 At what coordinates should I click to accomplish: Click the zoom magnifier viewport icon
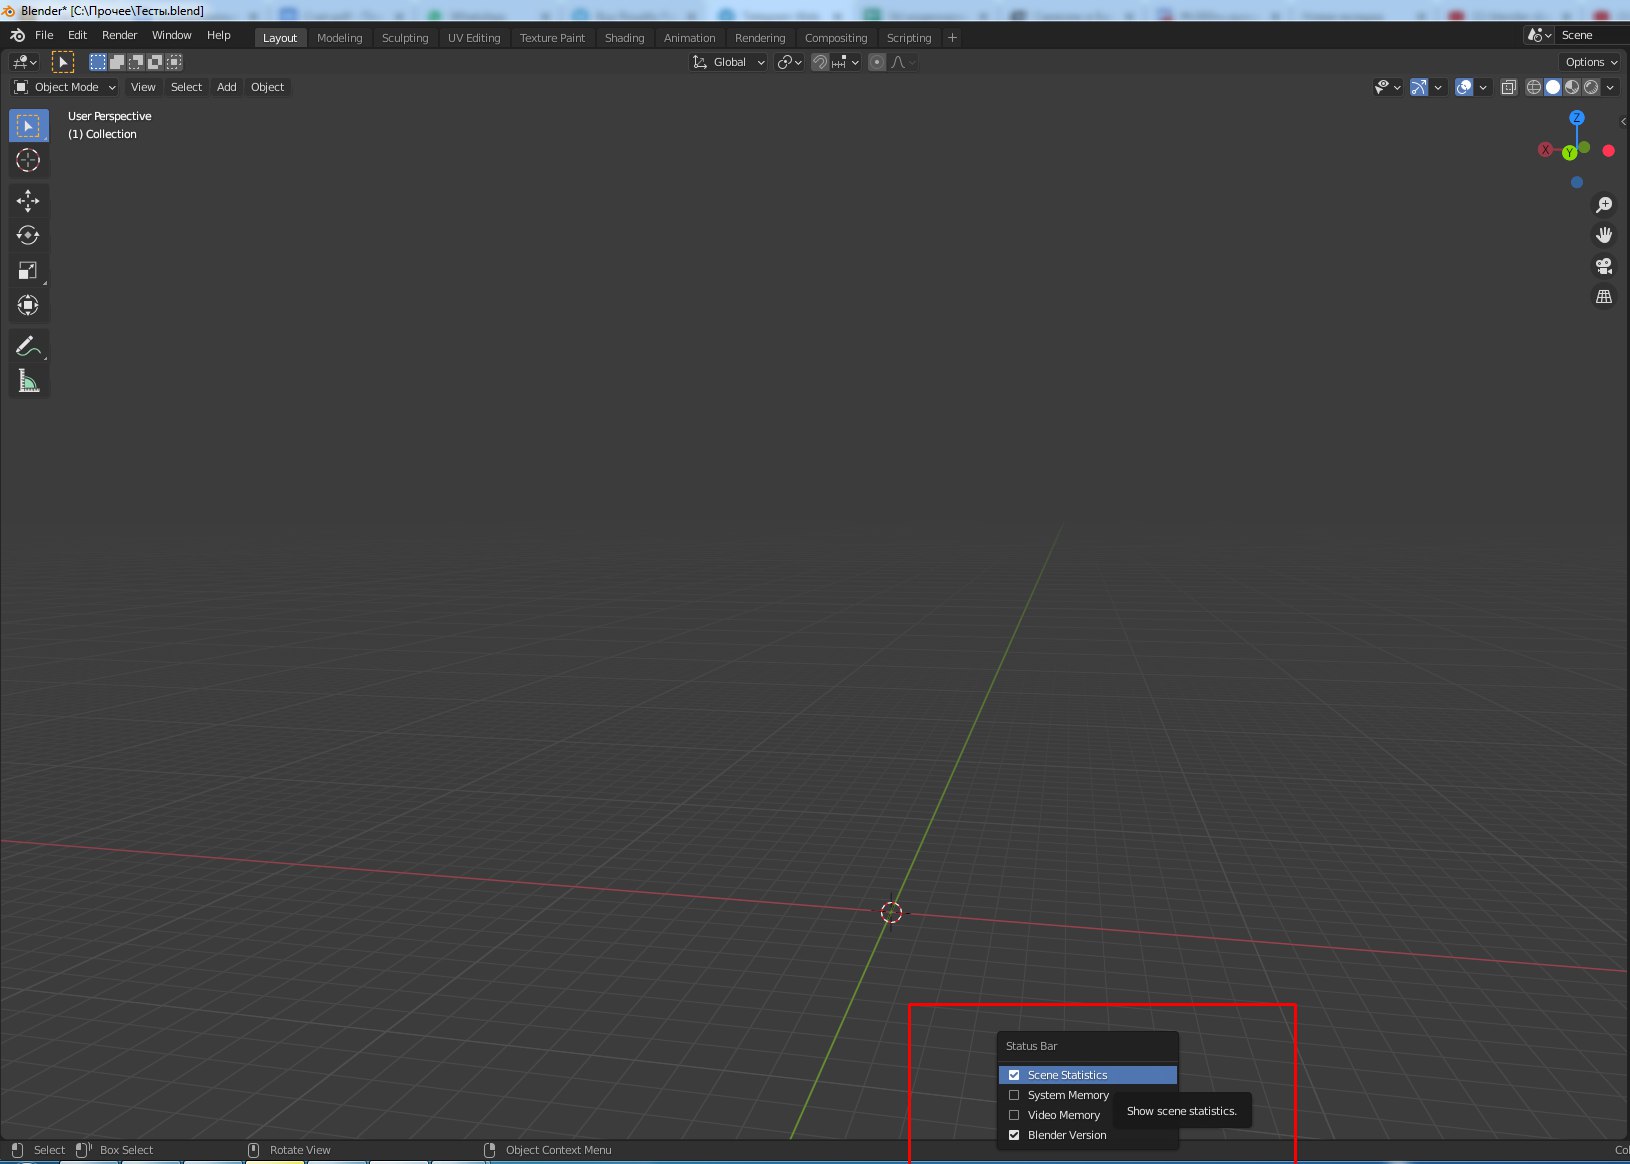[1604, 205]
